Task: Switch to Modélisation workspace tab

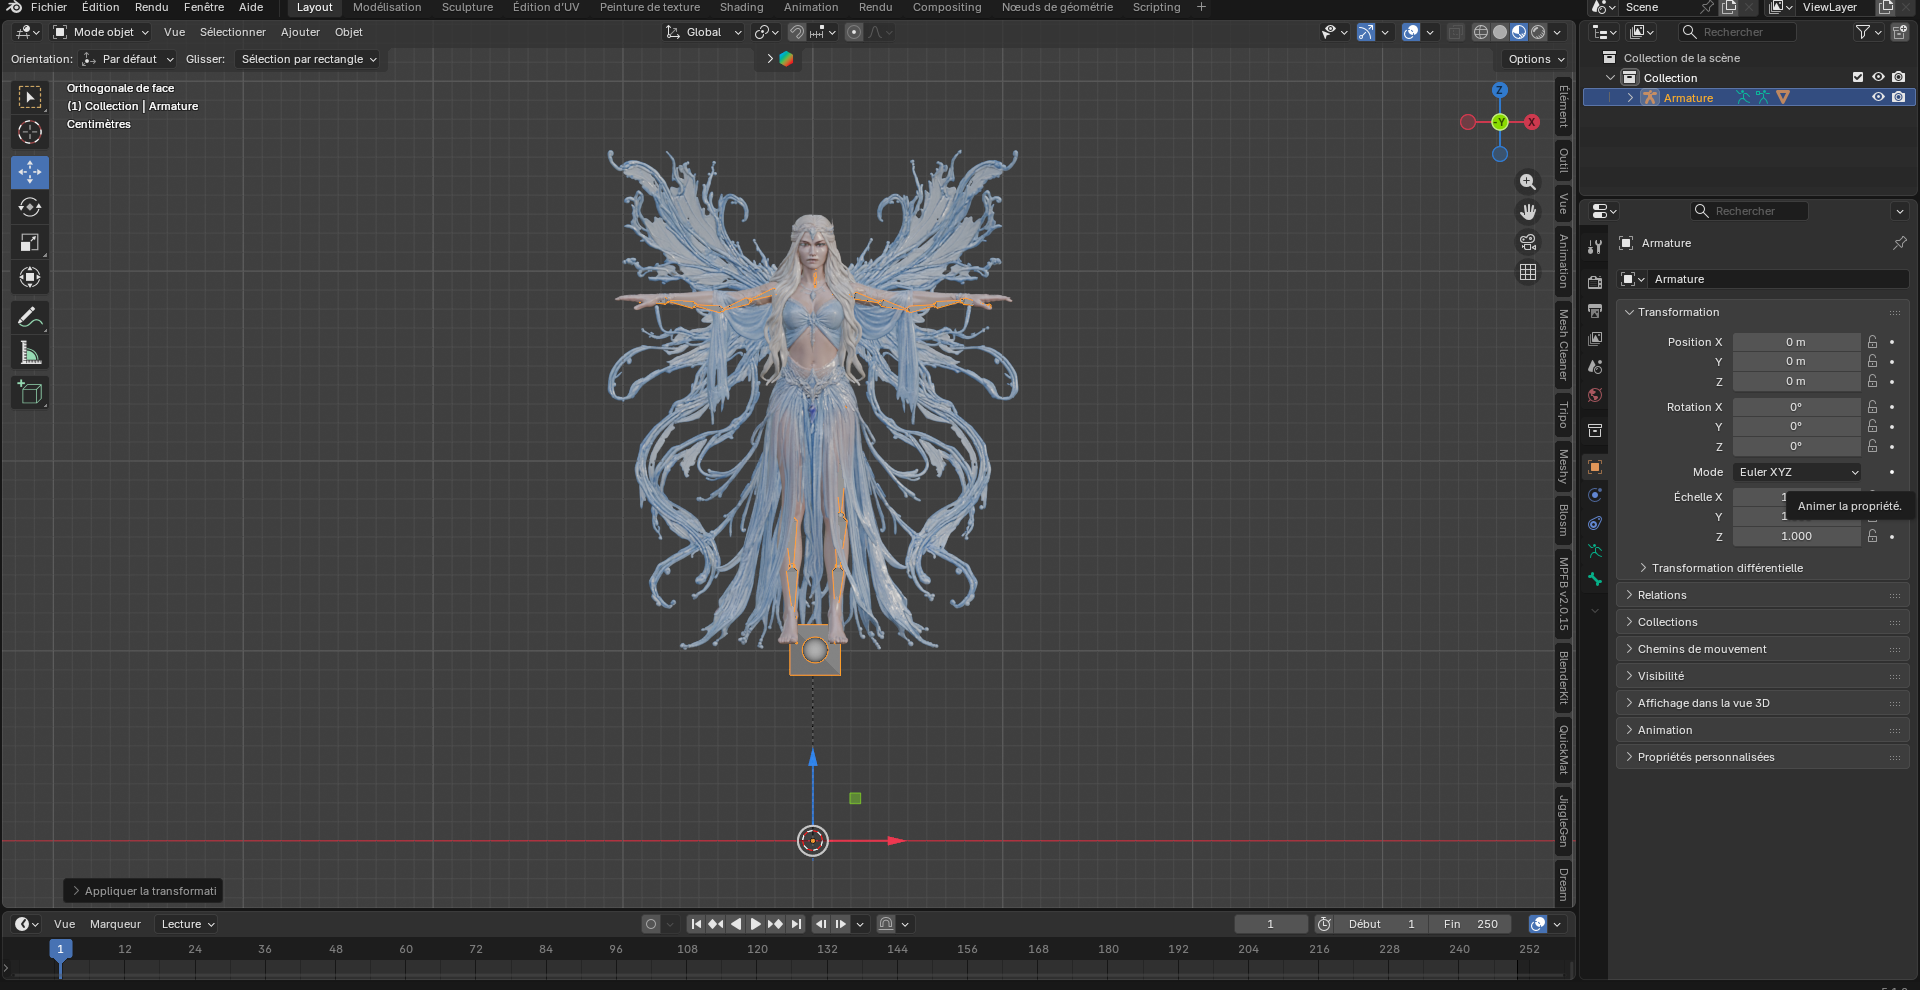Action: [387, 7]
